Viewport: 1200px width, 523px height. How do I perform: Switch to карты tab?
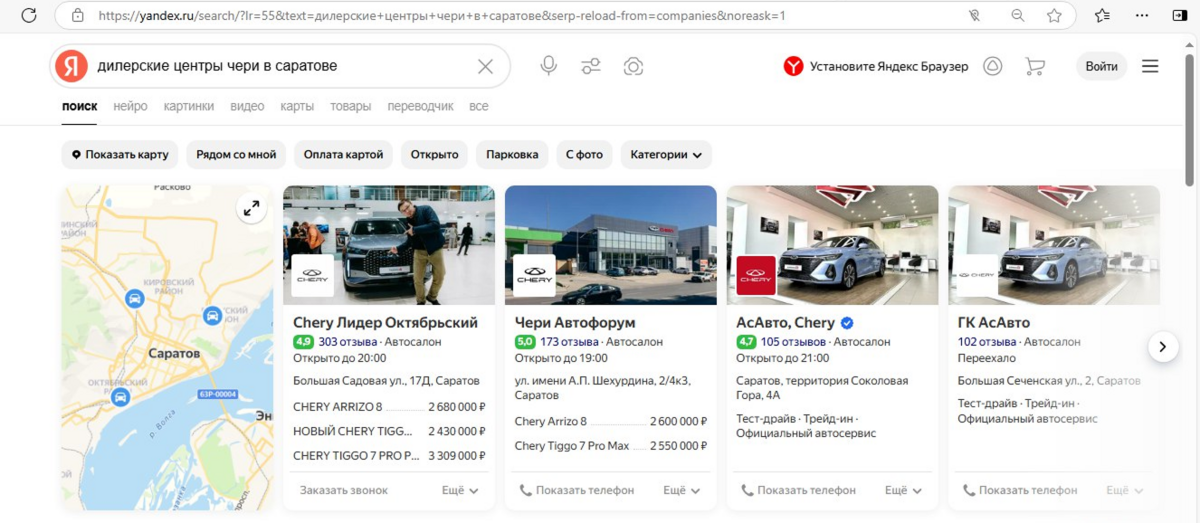pos(297,106)
